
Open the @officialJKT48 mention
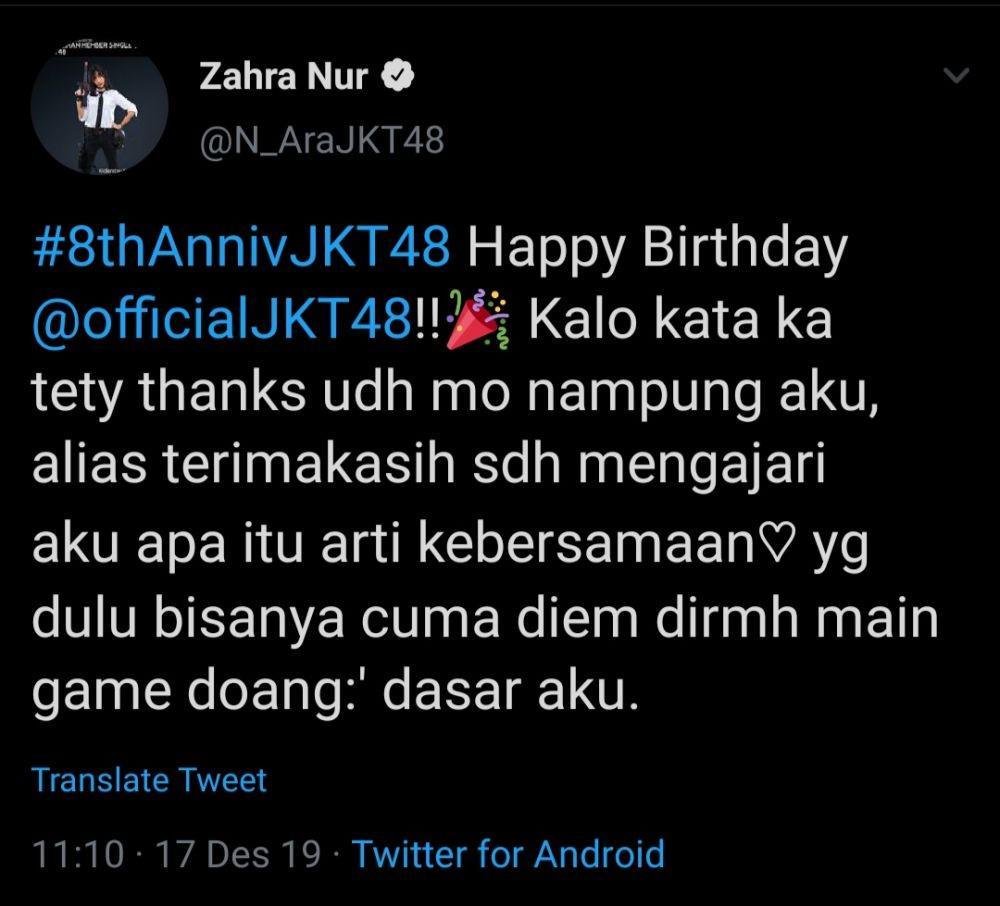click(x=222, y=319)
